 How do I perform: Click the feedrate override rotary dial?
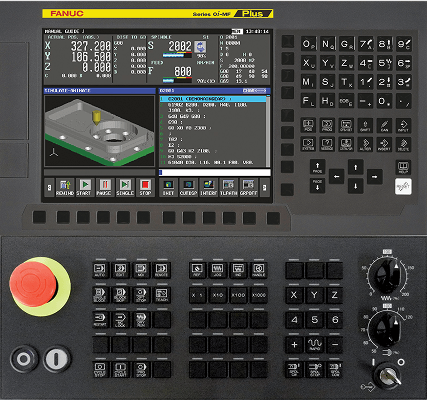coord(387,275)
